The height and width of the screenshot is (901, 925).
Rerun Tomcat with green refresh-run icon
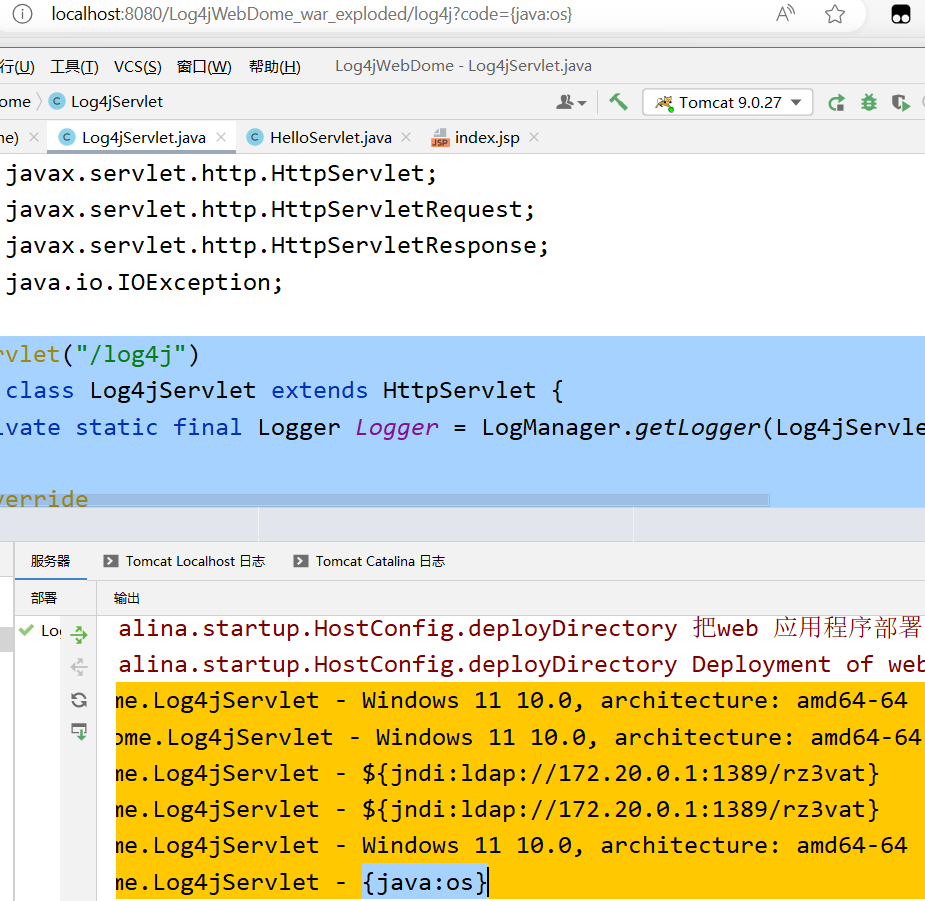point(836,103)
